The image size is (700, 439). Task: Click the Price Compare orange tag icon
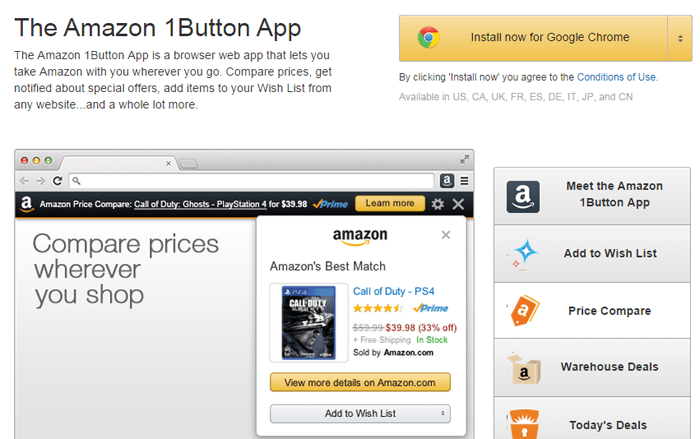(524, 311)
